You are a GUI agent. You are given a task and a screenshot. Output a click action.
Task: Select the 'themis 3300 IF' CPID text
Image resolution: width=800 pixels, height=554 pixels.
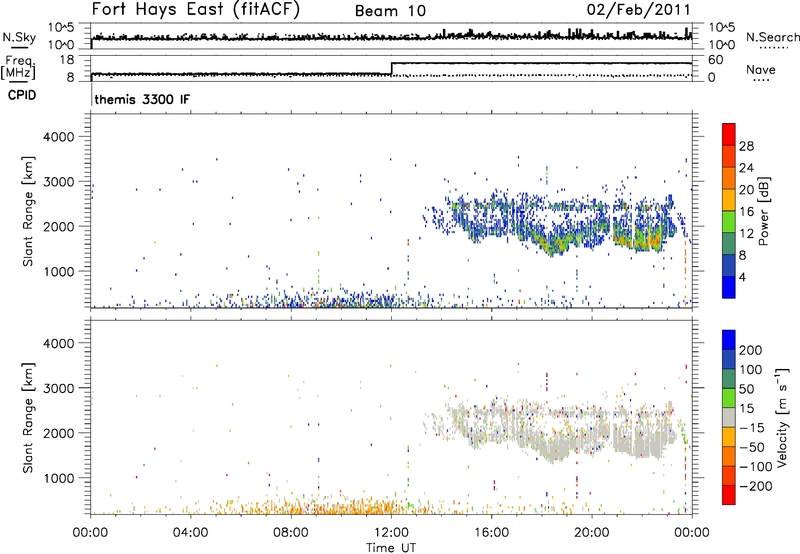click(x=142, y=99)
